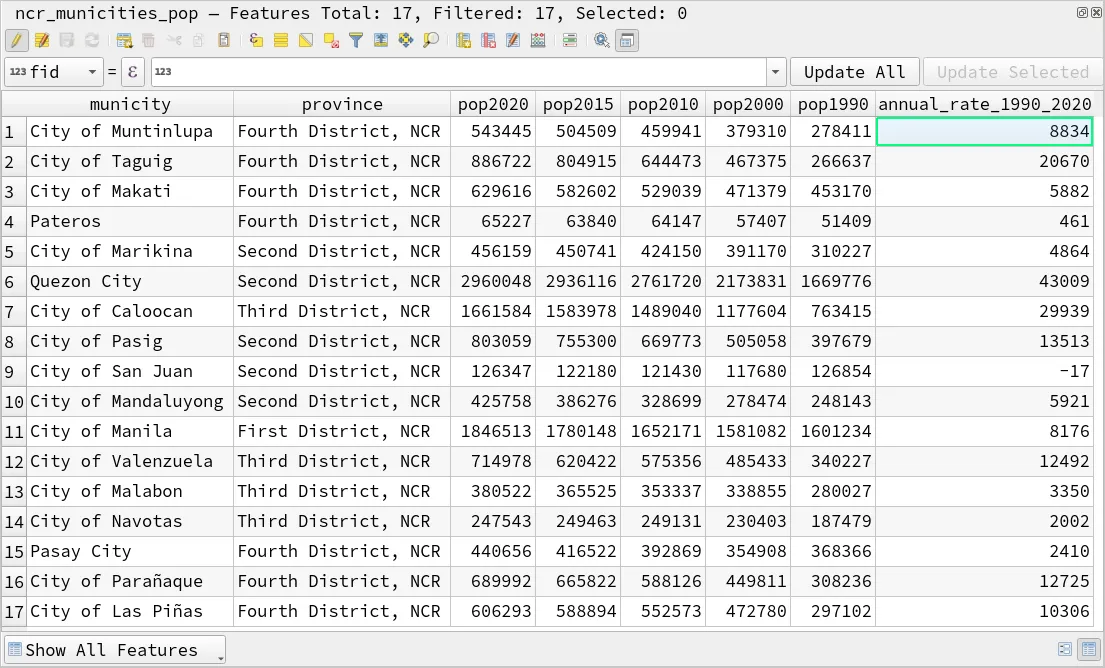Dock the attribute table
This screenshot has height=668, width=1105.
(x=625, y=40)
